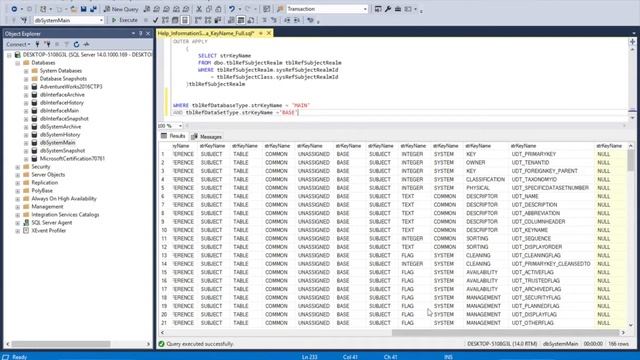Select AdventureWorks2016CTP3 database in tree
The image size is (640, 360).
coord(71,87)
